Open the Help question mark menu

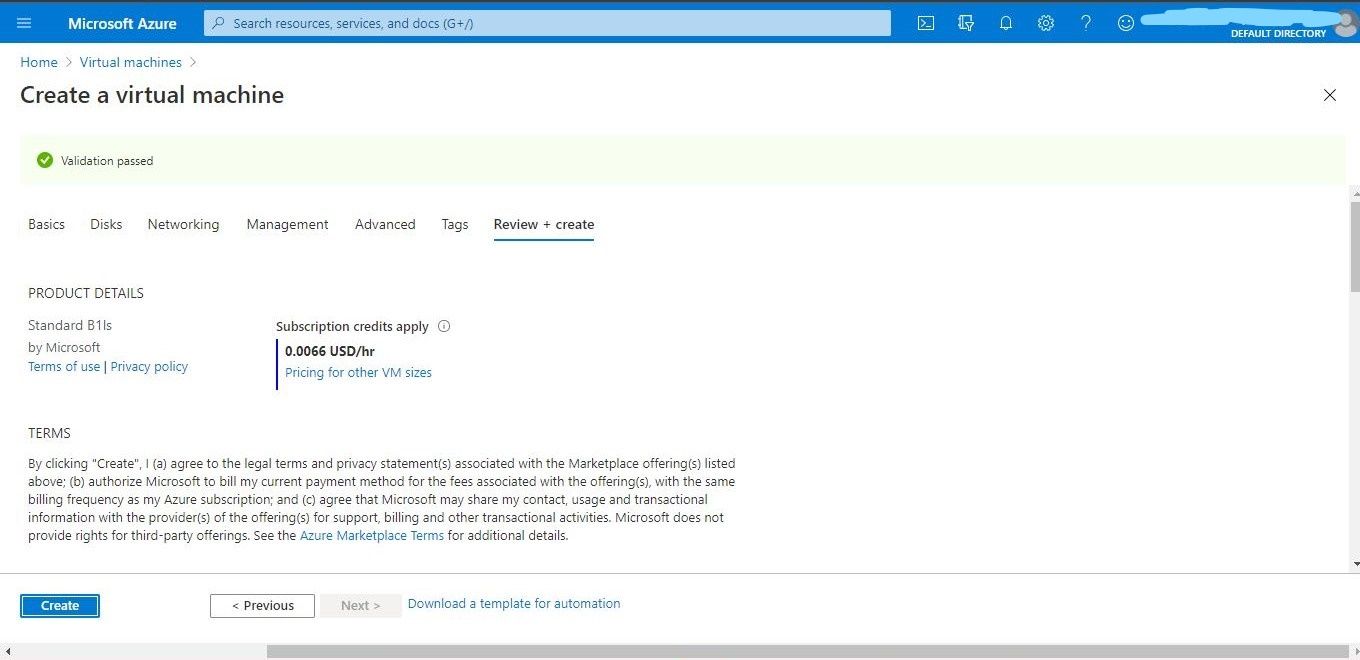[1085, 22]
